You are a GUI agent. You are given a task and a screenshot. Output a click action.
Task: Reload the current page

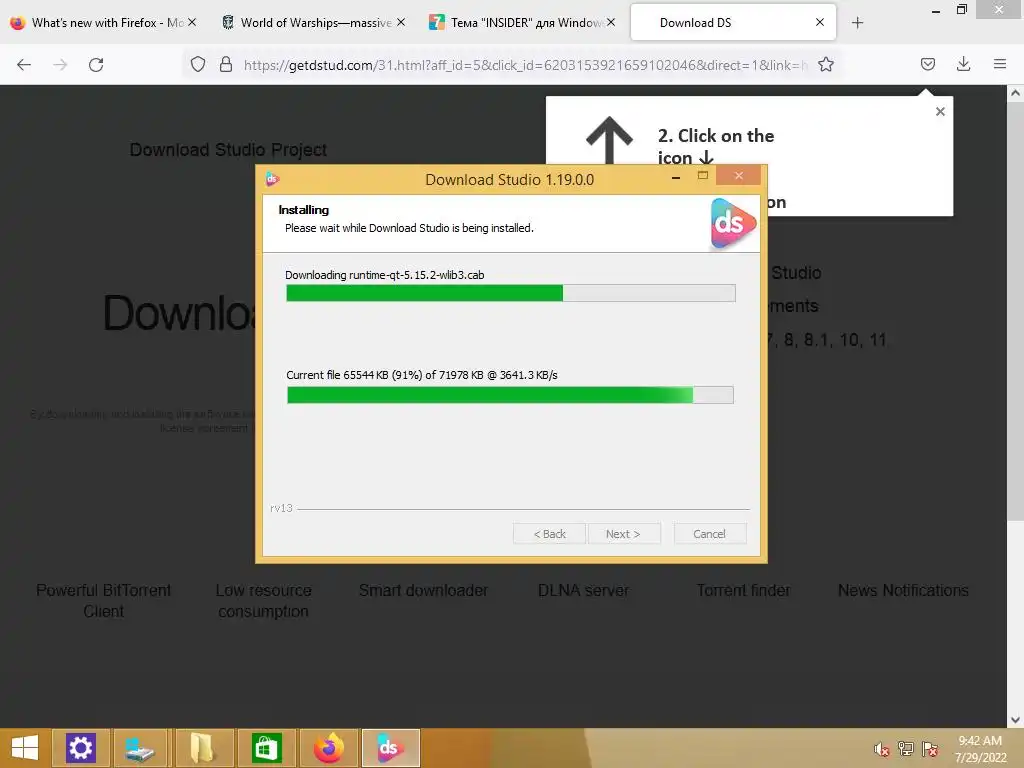point(96,65)
